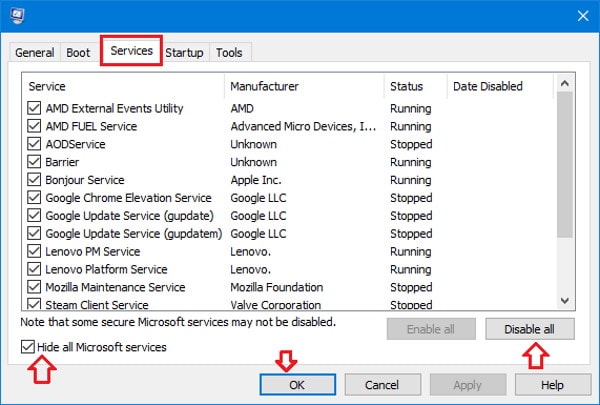The image size is (600, 405).
Task: Sort by the Manufacturer column header
Action: pyautogui.click(x=304, y=86)
